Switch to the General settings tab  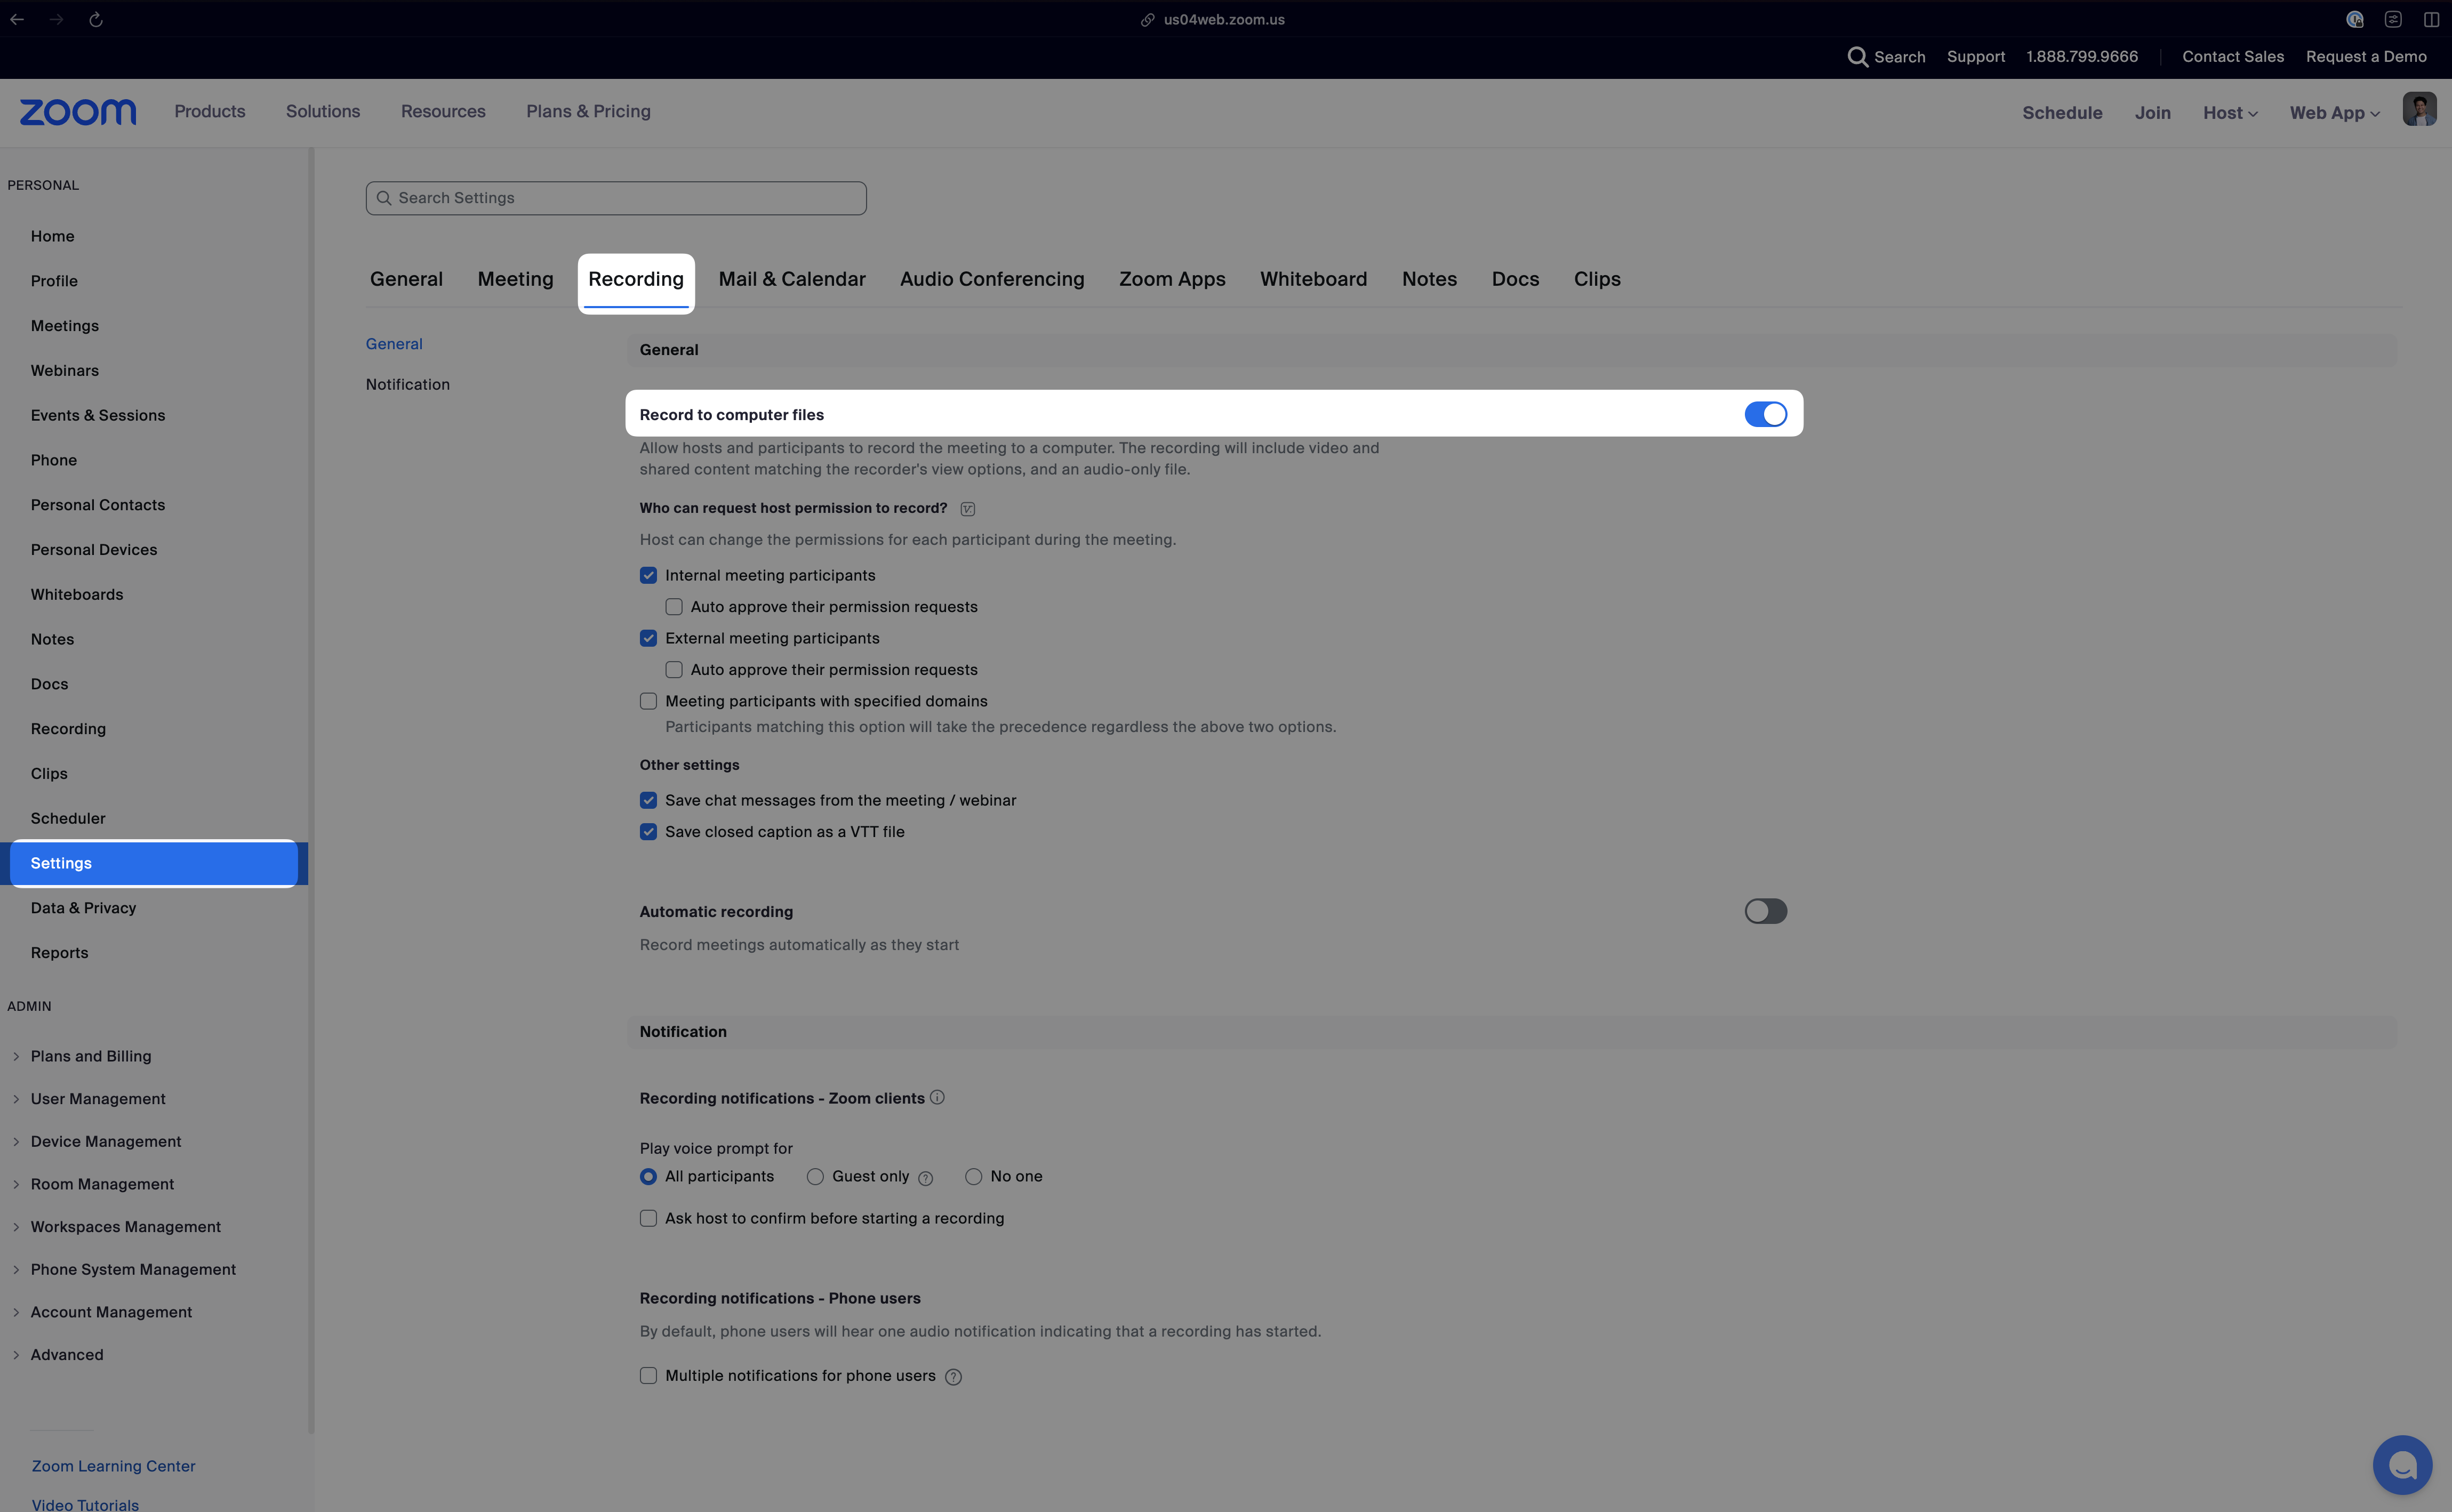(x=406, y=280)
